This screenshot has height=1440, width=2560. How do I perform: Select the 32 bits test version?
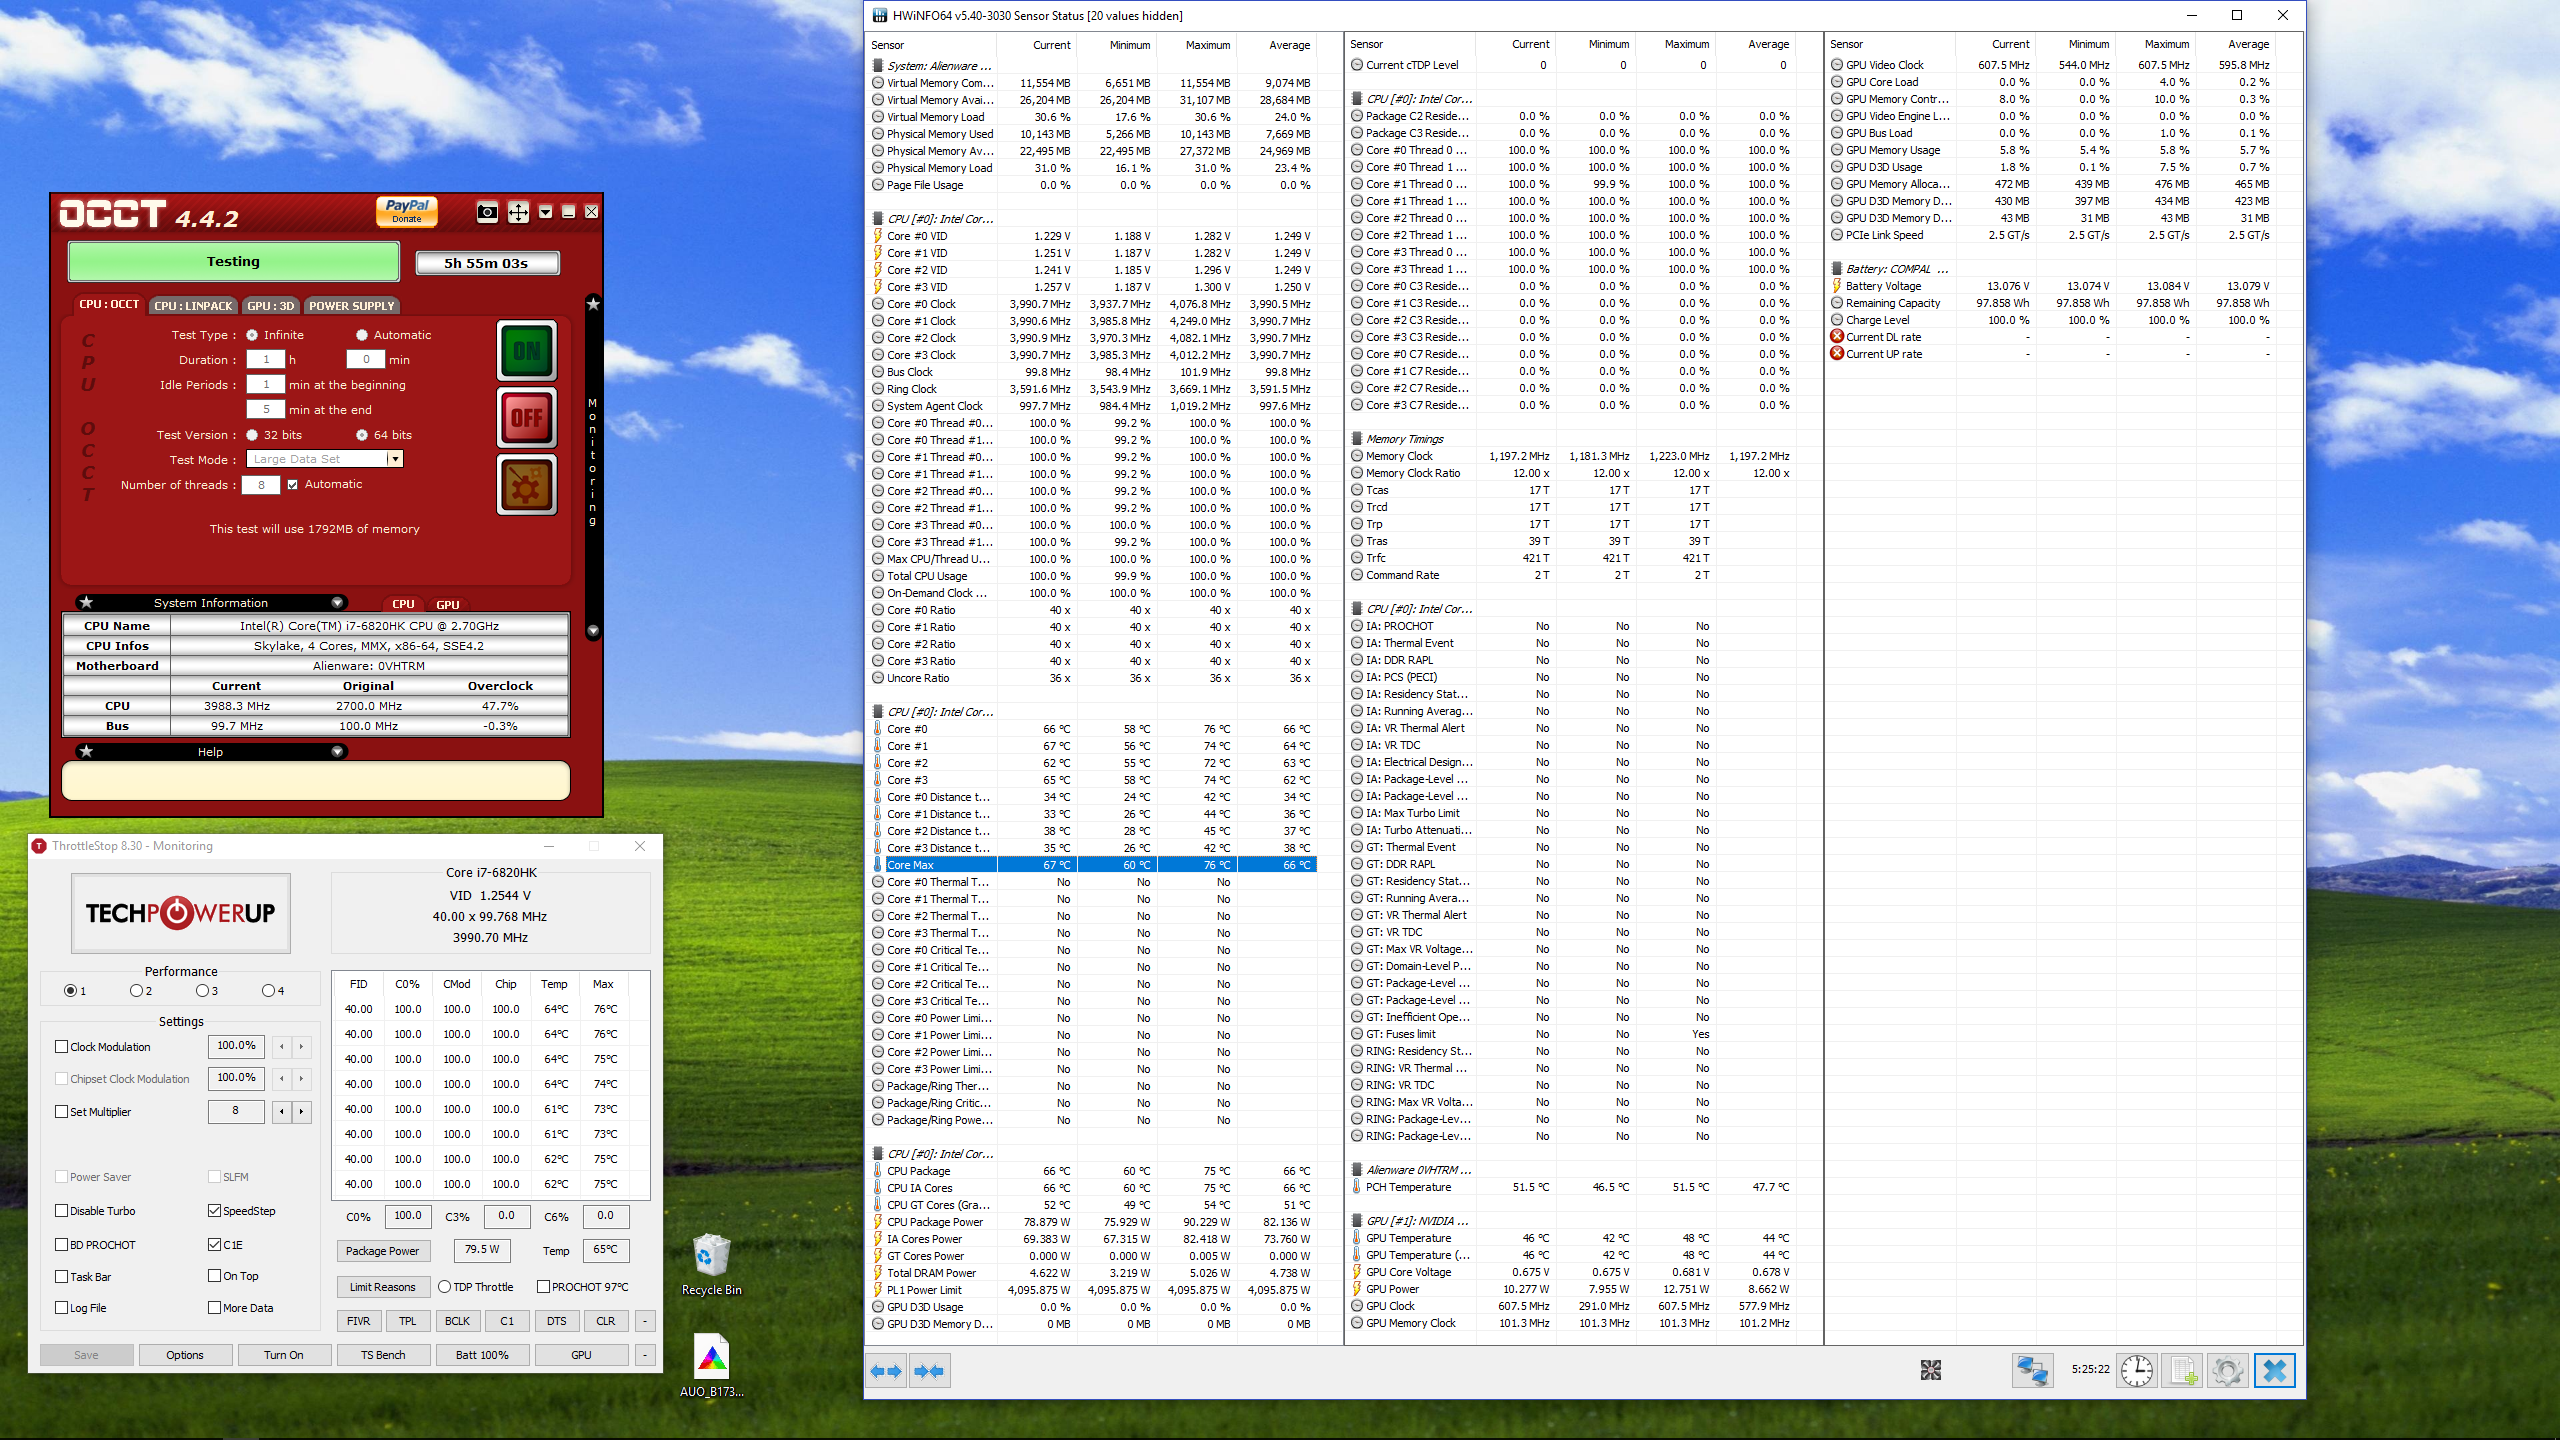pyautogui.click(x=252, y=435)
